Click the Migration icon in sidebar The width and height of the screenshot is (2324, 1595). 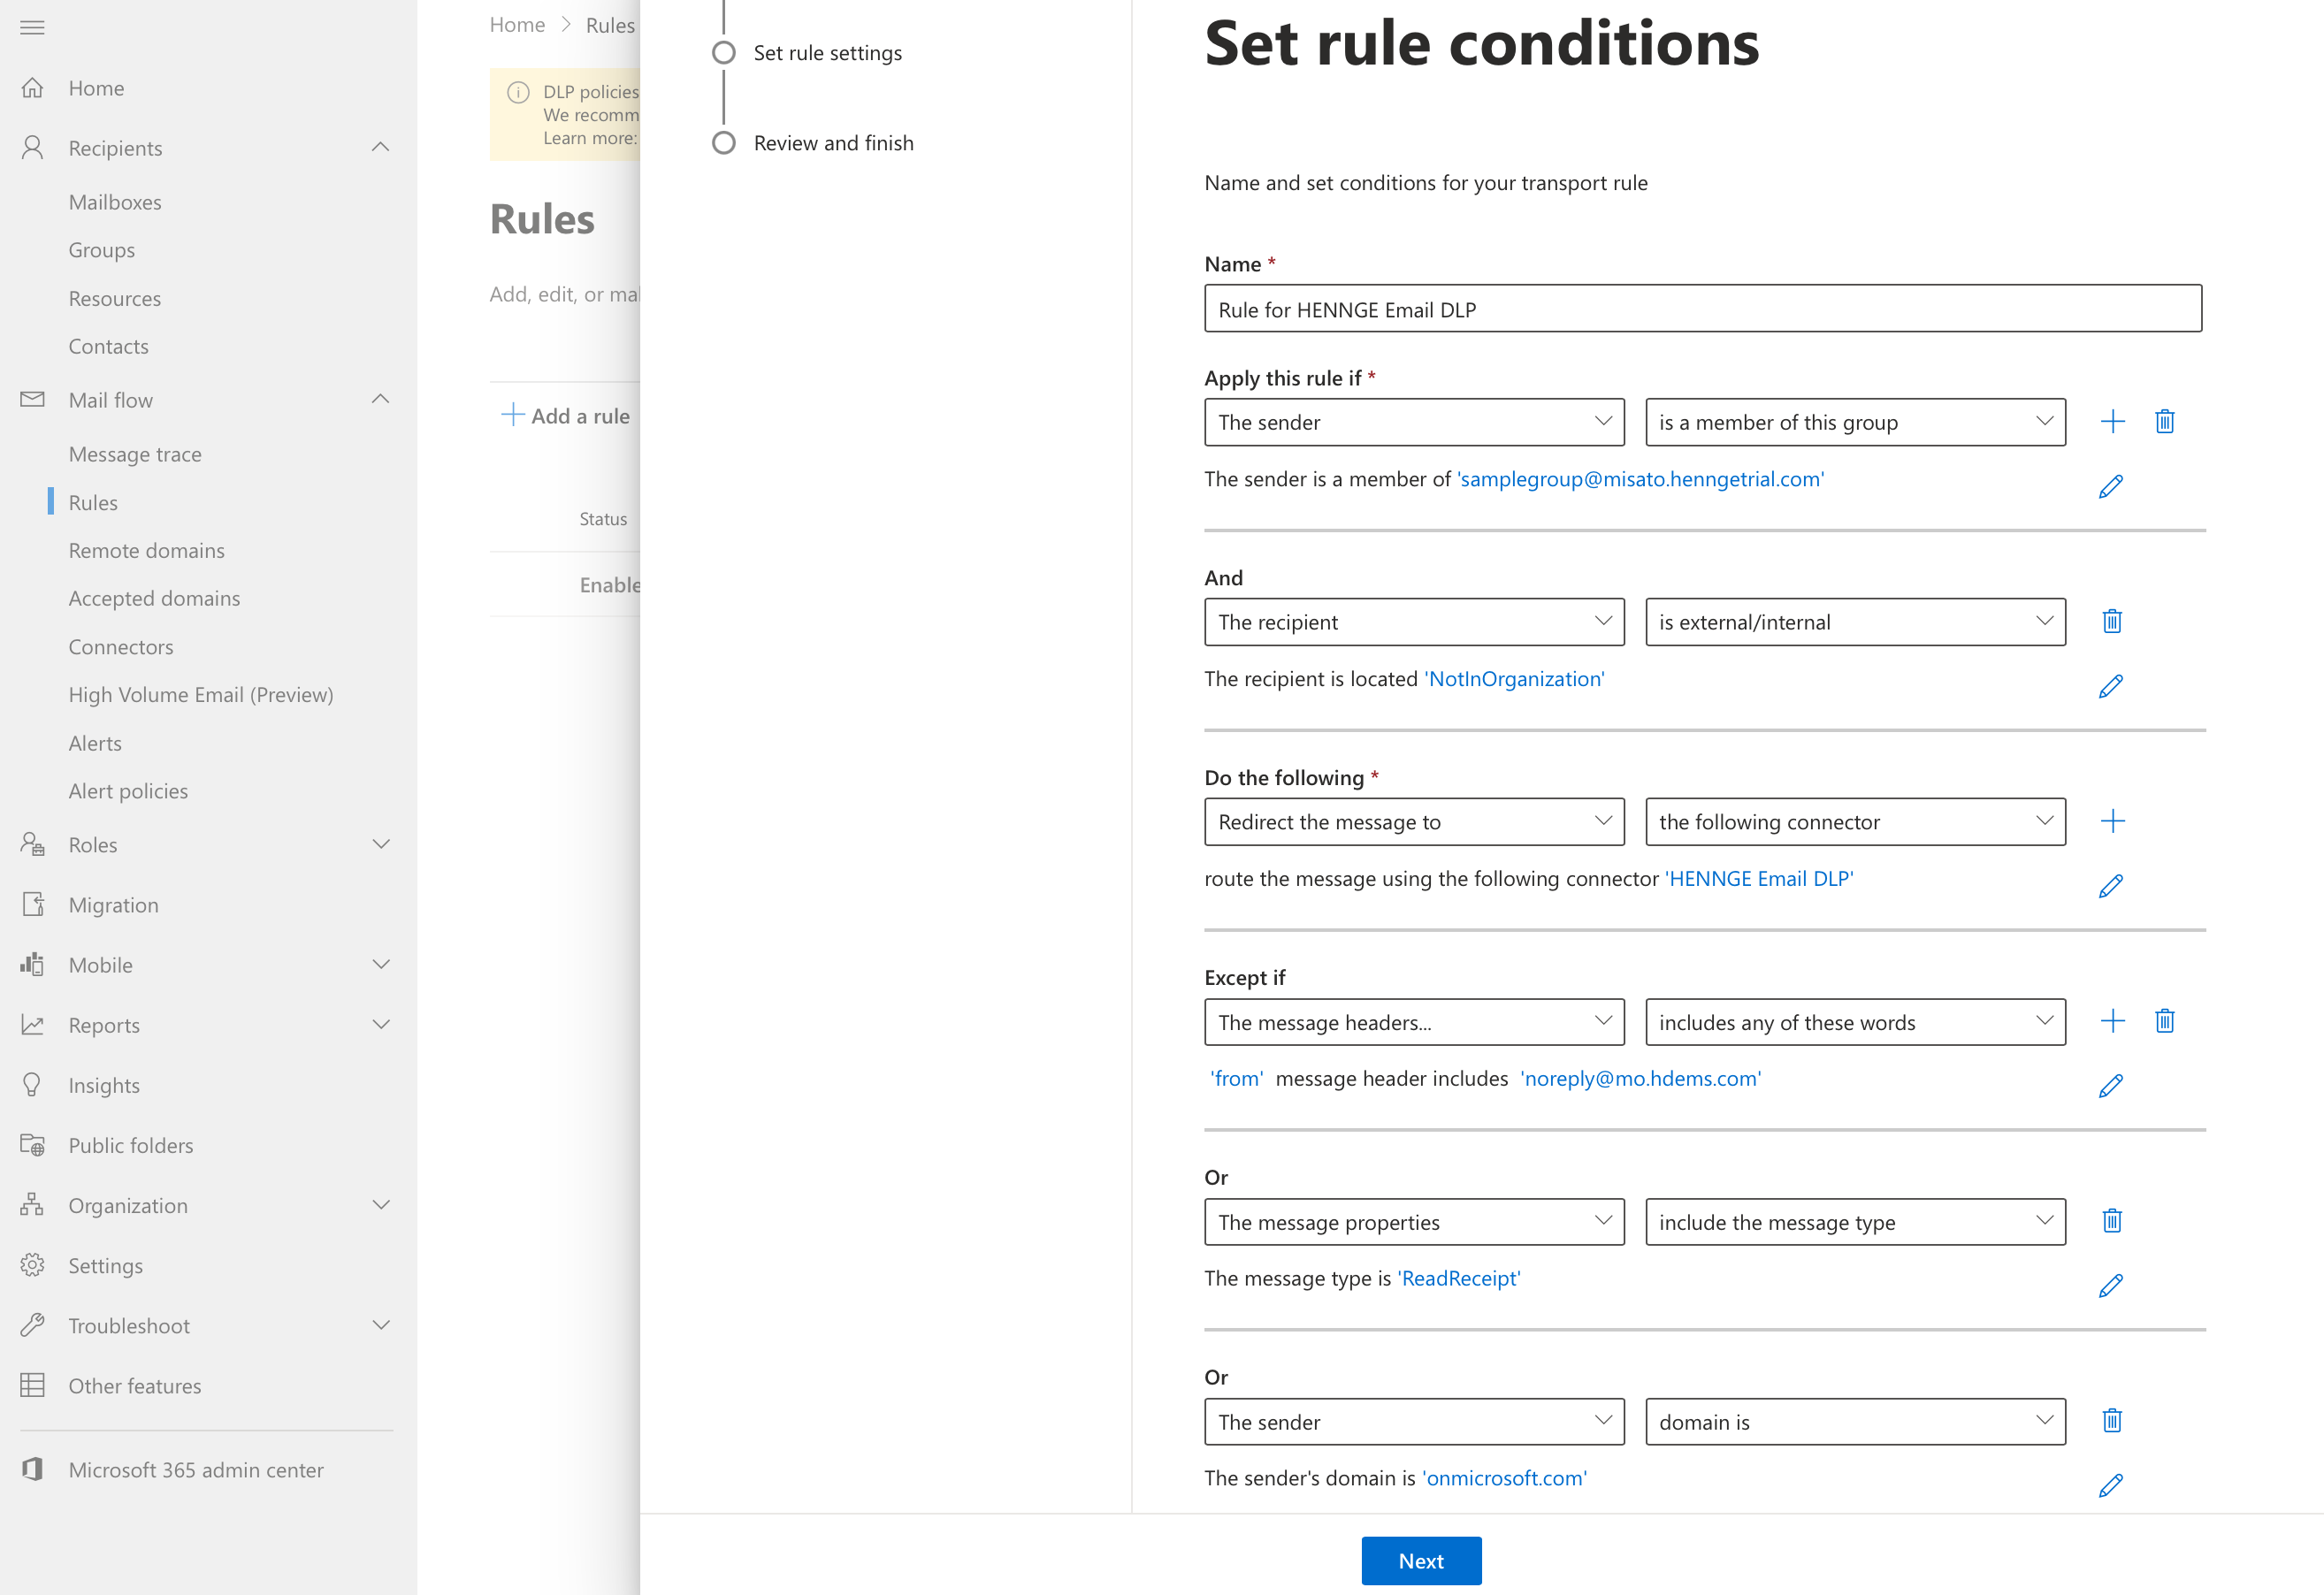click(32, 904)
